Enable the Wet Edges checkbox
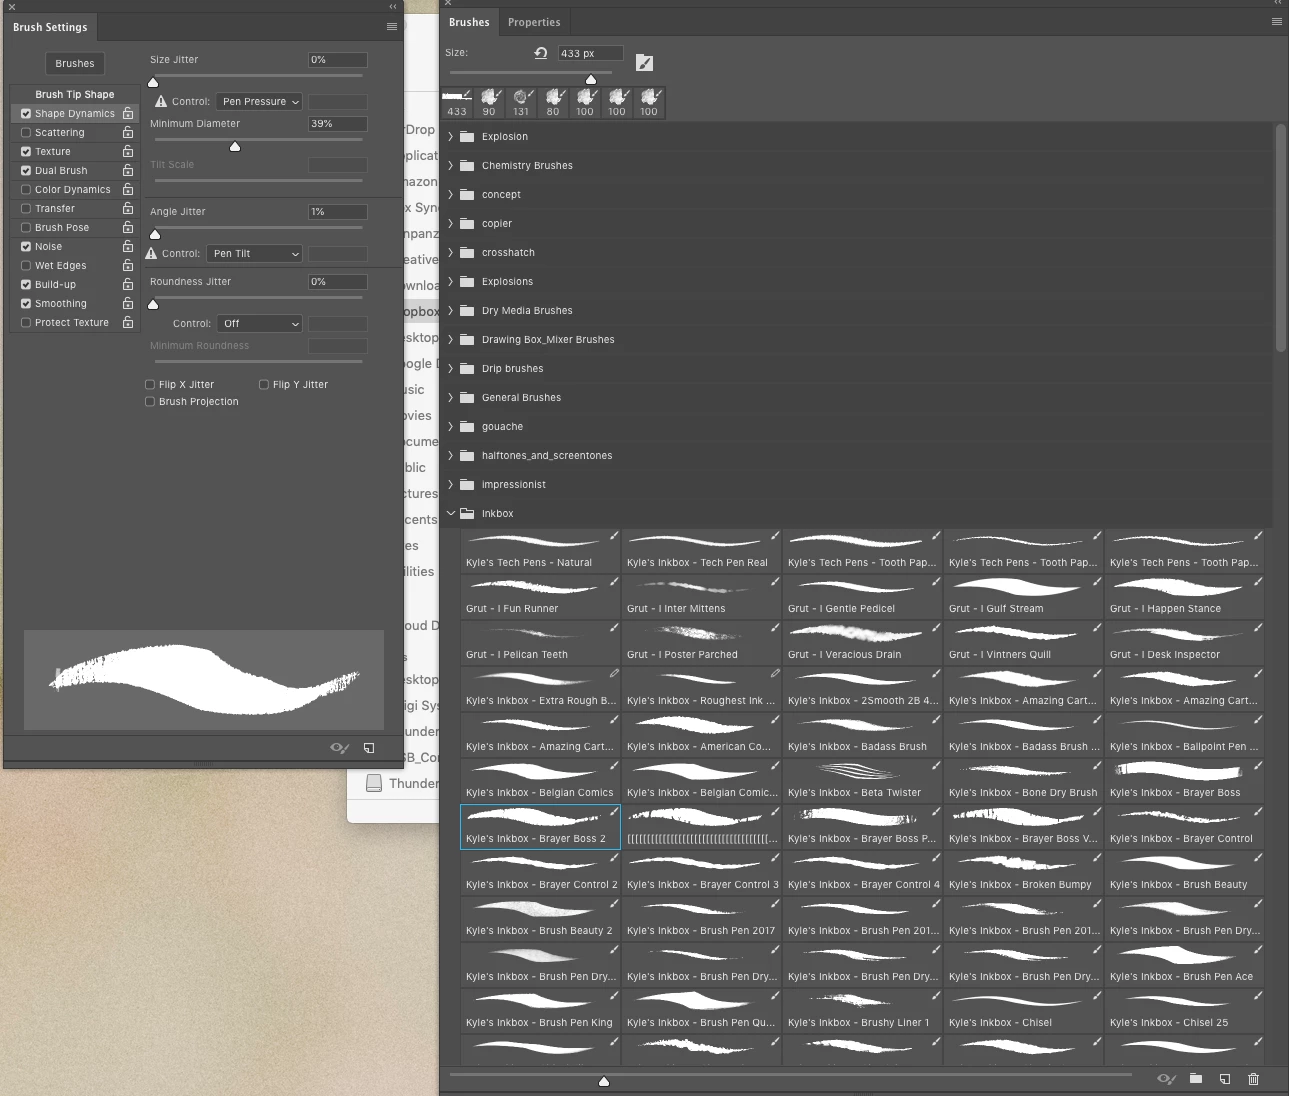 coord(26,265)
